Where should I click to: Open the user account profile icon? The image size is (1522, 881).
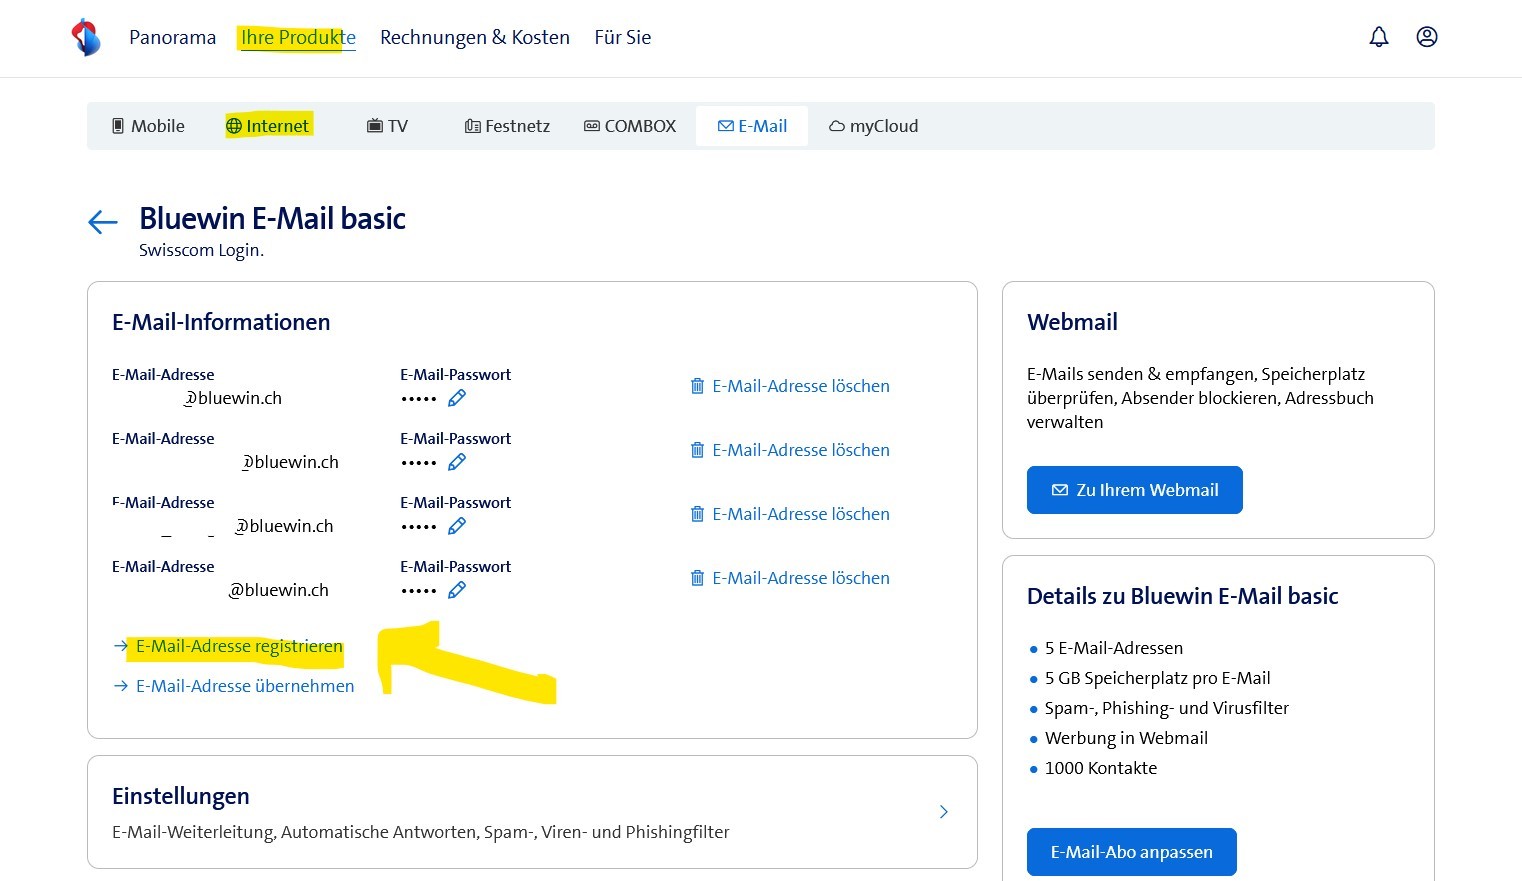pyautogui.click(x=1426, y=37)
